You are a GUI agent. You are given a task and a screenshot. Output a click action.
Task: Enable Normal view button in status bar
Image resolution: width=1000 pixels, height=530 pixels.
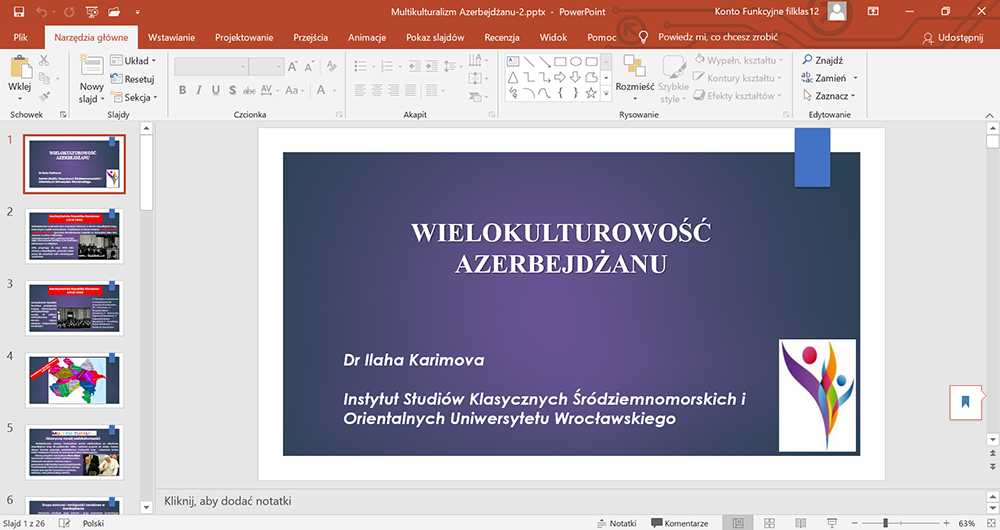pos(737,523)
